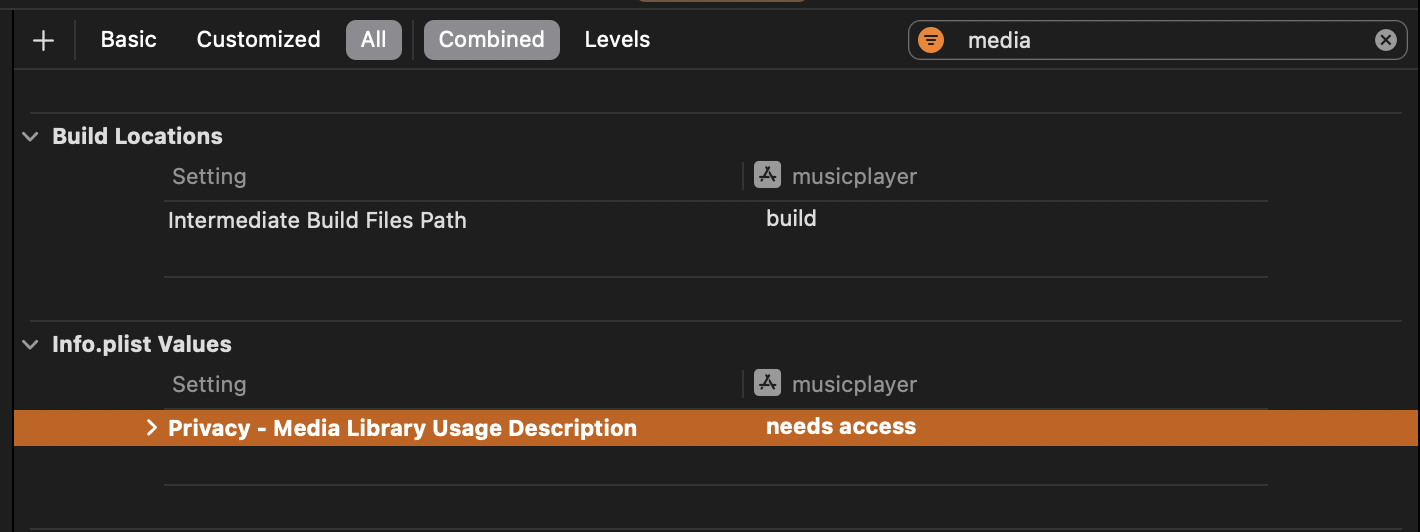Show Basic build settings
The width and height of the screenshot is (1420, 532).
click(129, 40)
